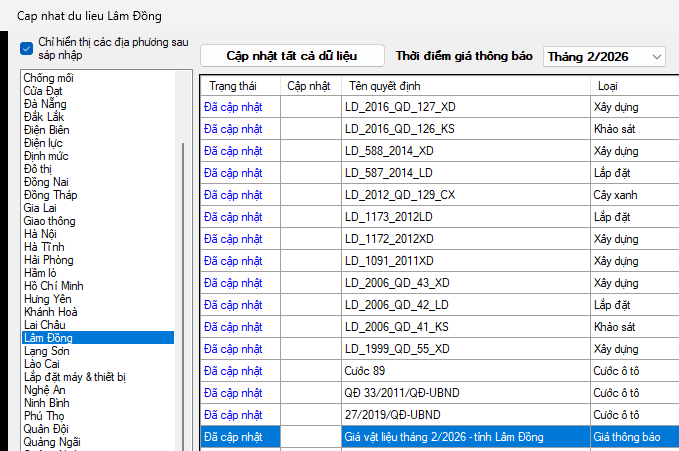This screenshot has width=679, height=451.
Task: Click the Cập nhật tất cả dữ liệu button
Action: [x=292, y=56]
